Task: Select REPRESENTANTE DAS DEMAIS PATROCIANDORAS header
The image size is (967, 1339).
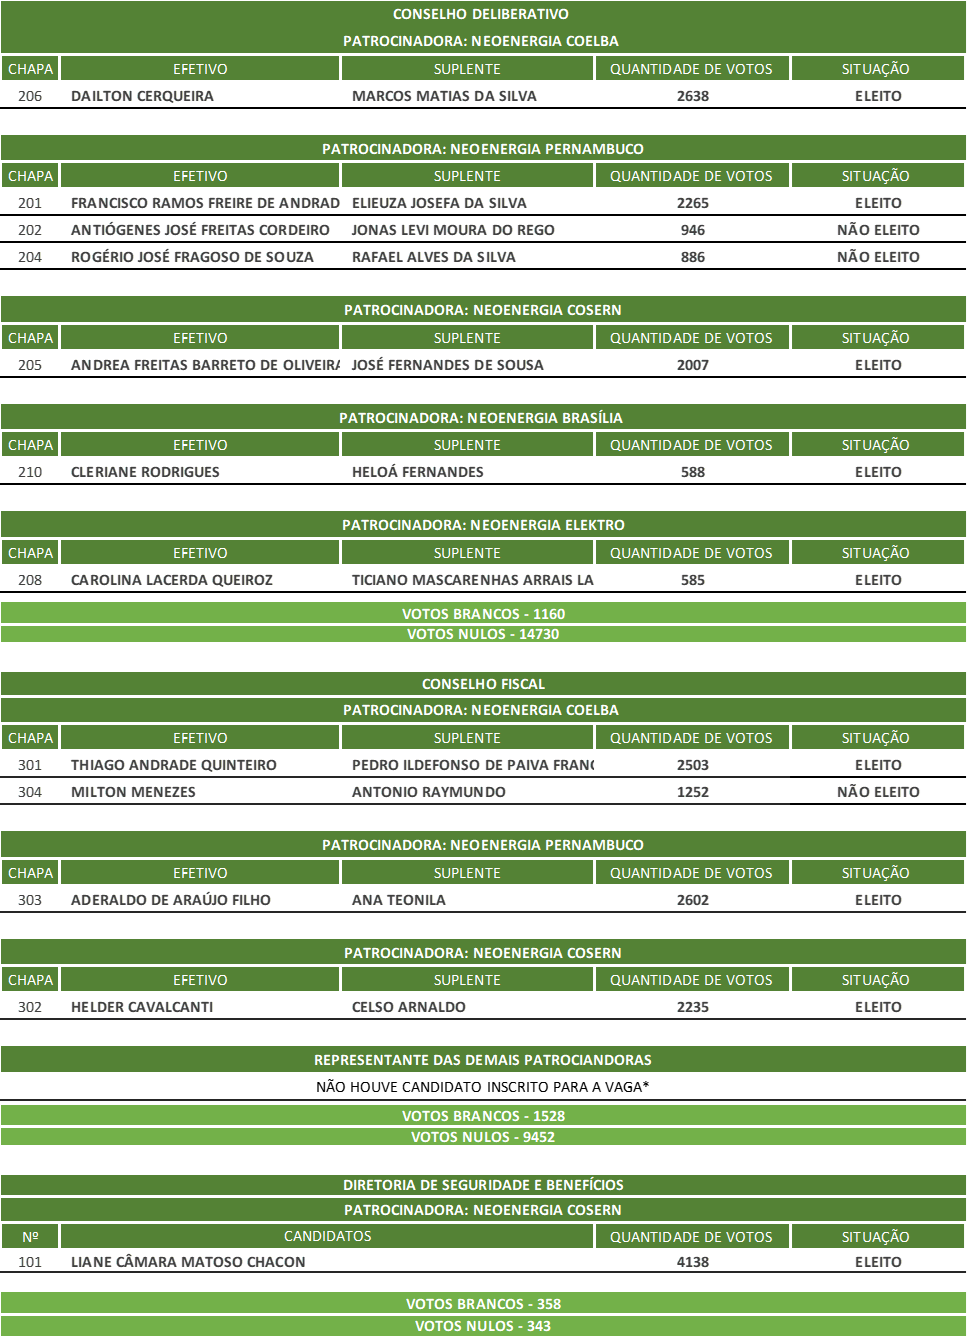Action: pos(483,1060)
